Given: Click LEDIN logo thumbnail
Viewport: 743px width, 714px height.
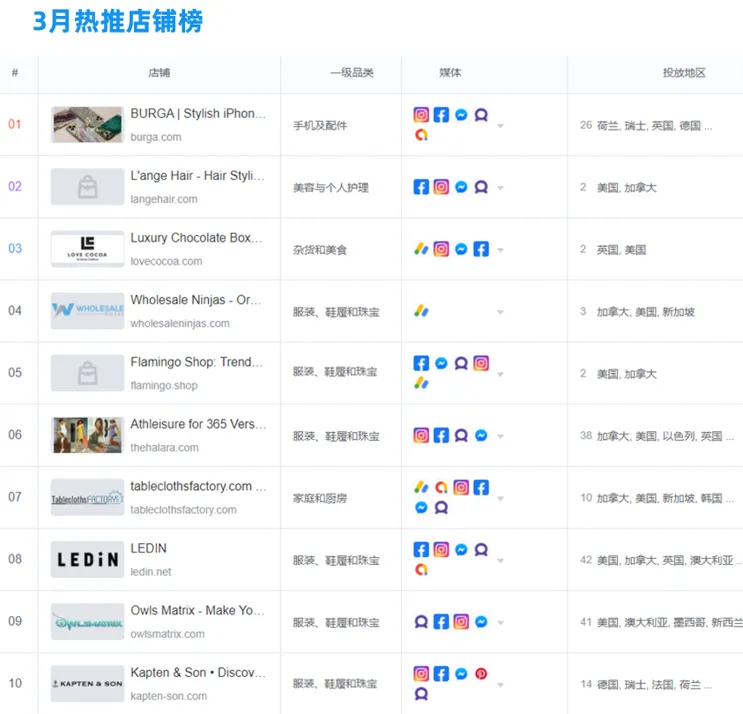Looking at the screenshot, I should tap(87, 559).
